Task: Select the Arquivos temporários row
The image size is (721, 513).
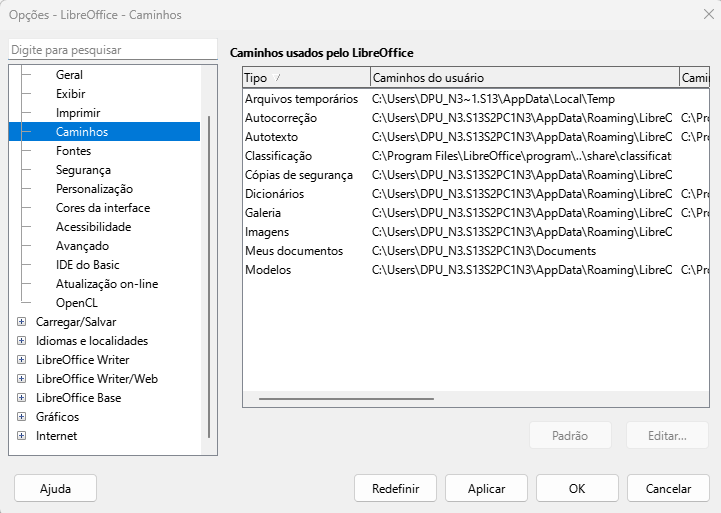Action: (476, 99)
